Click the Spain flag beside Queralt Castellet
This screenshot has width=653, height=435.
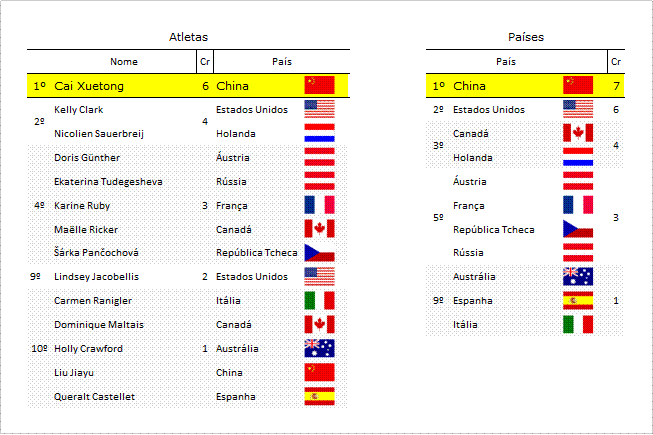point(319,396)
